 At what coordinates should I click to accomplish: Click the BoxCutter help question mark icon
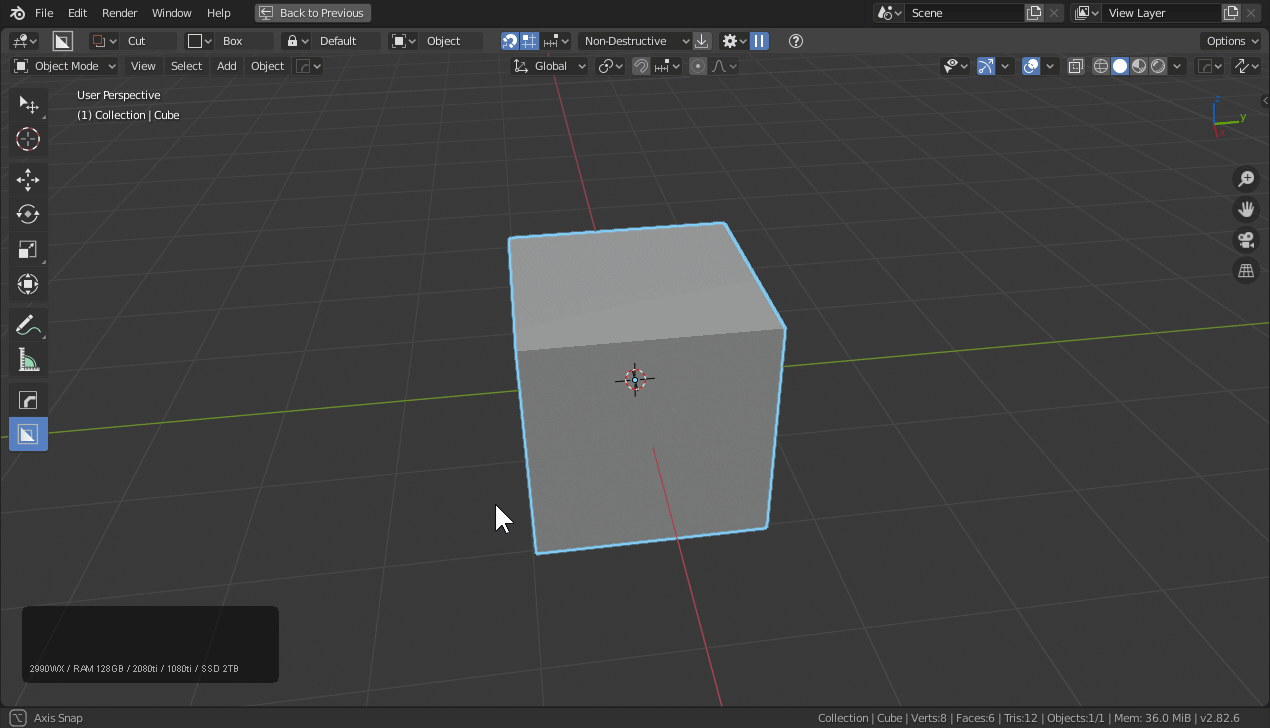[x=796, y=41]
